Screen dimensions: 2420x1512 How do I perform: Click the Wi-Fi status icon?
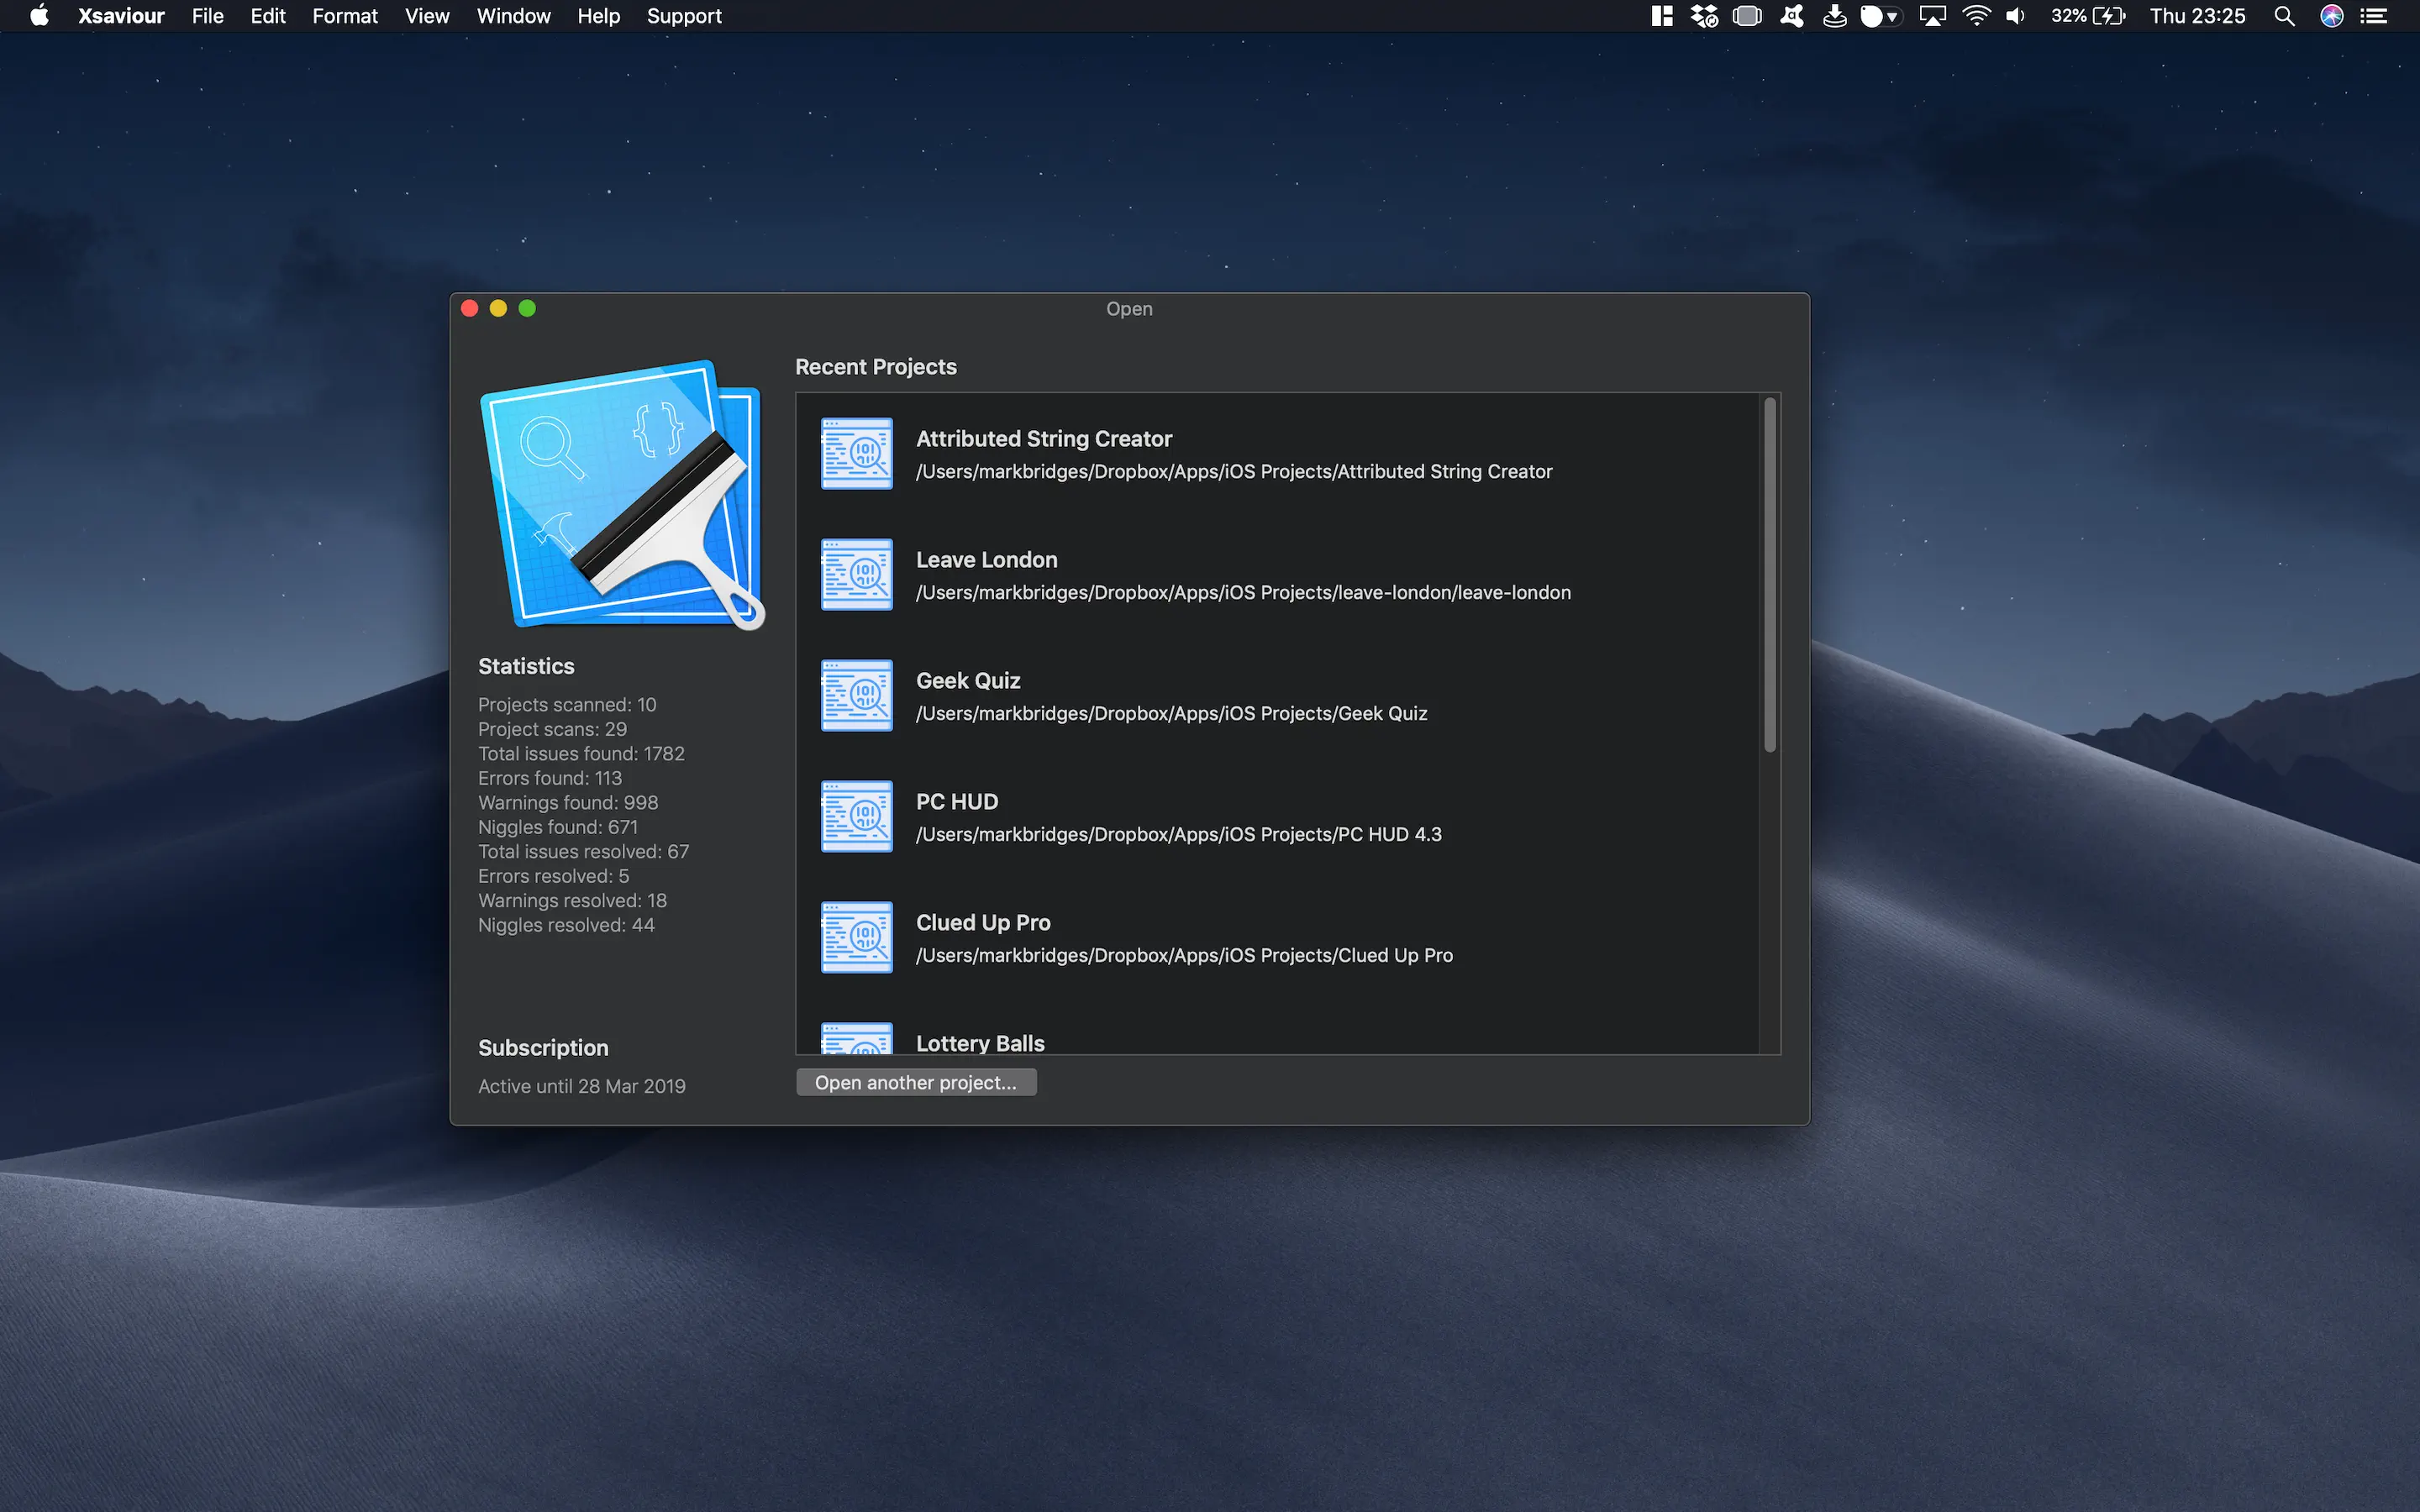pos(1975,16)
